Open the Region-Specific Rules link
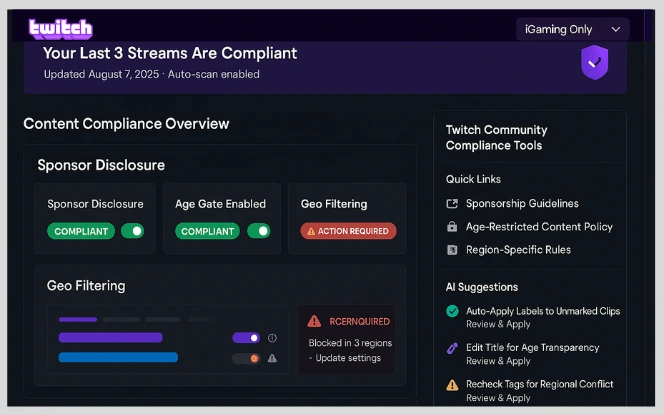This screenshot has height=415, width=664. (x=518, y=250)
